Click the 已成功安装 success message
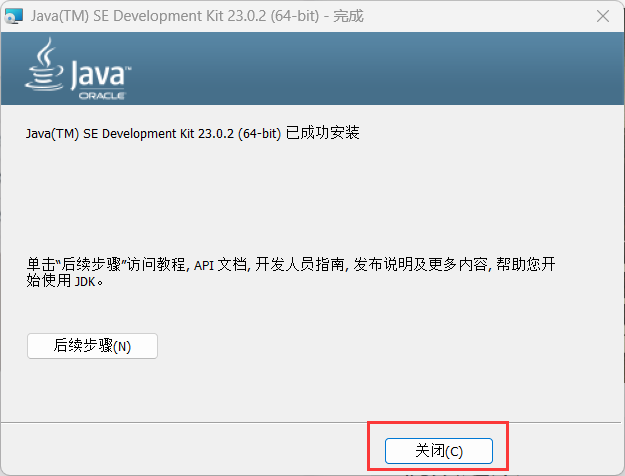This screenshot has width=625, height=476. (x=323, y=133)
